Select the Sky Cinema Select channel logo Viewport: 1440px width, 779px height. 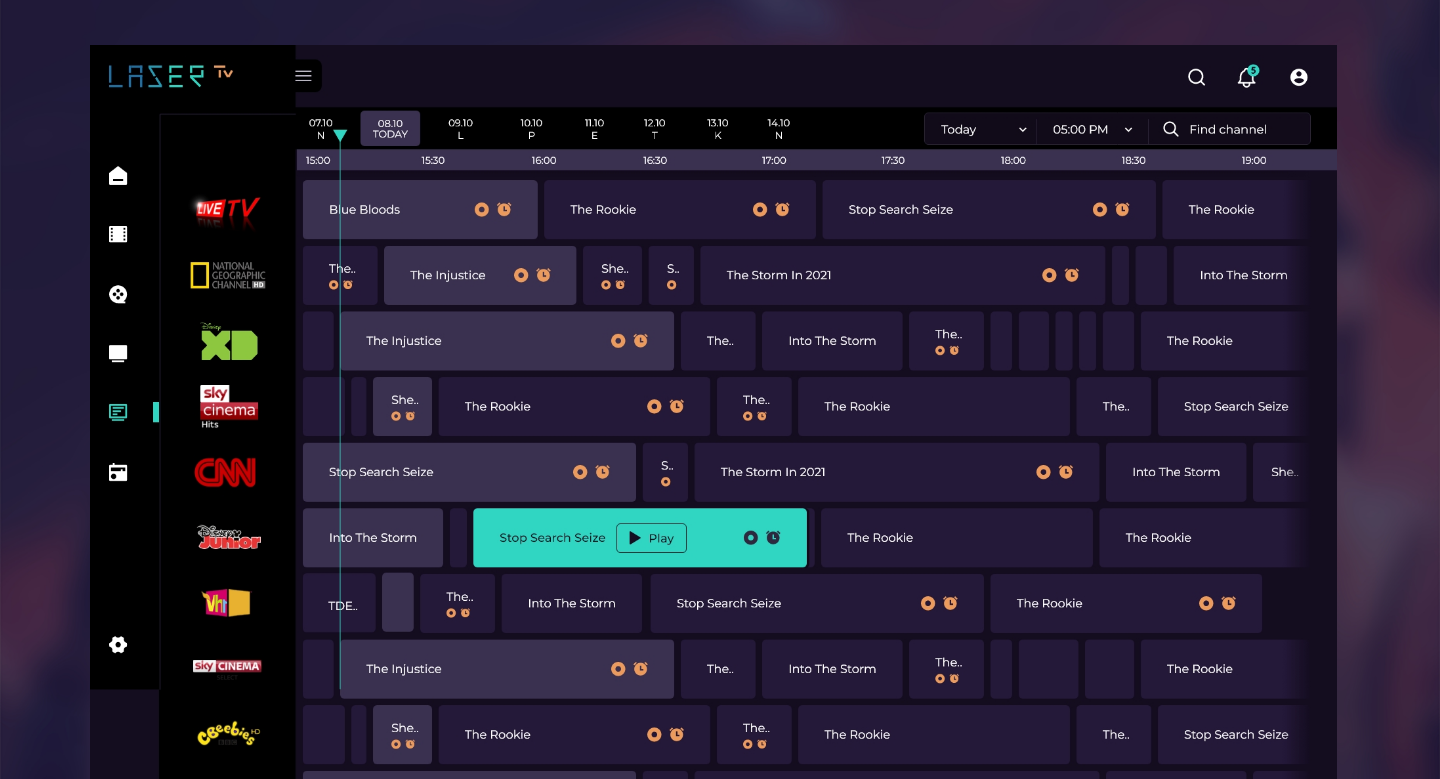coord(227,668)
